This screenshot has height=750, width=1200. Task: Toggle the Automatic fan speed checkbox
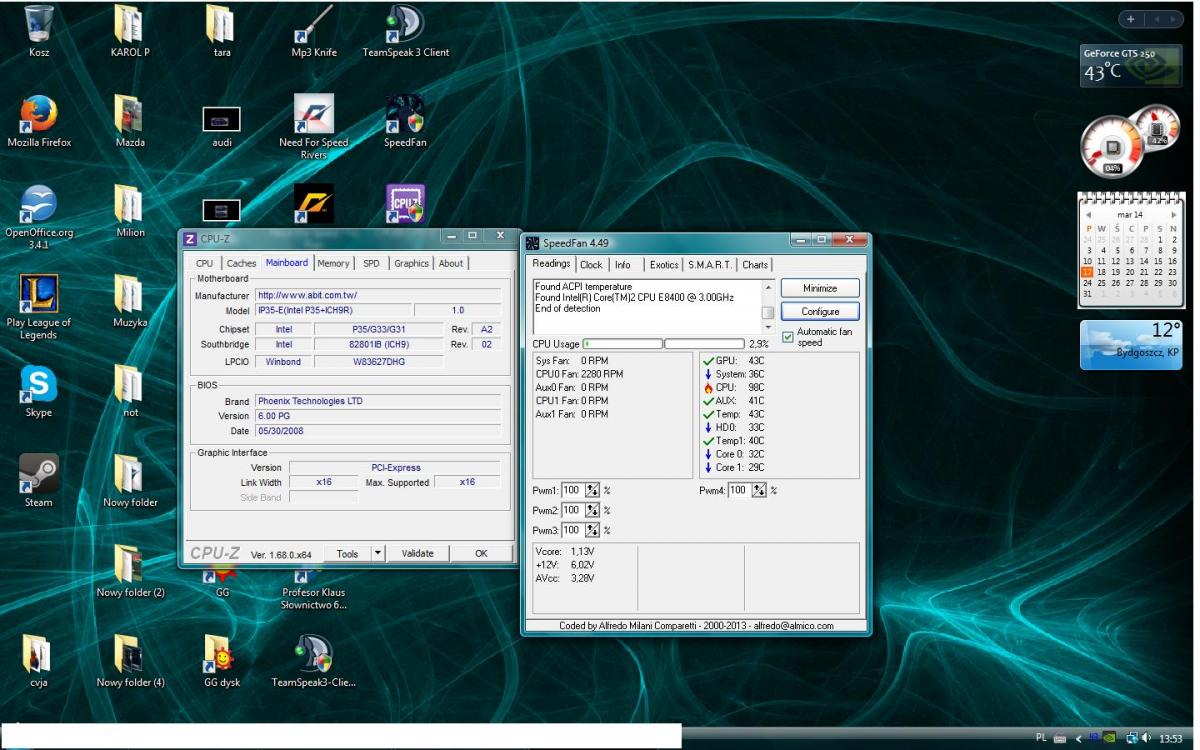point(787,336)
